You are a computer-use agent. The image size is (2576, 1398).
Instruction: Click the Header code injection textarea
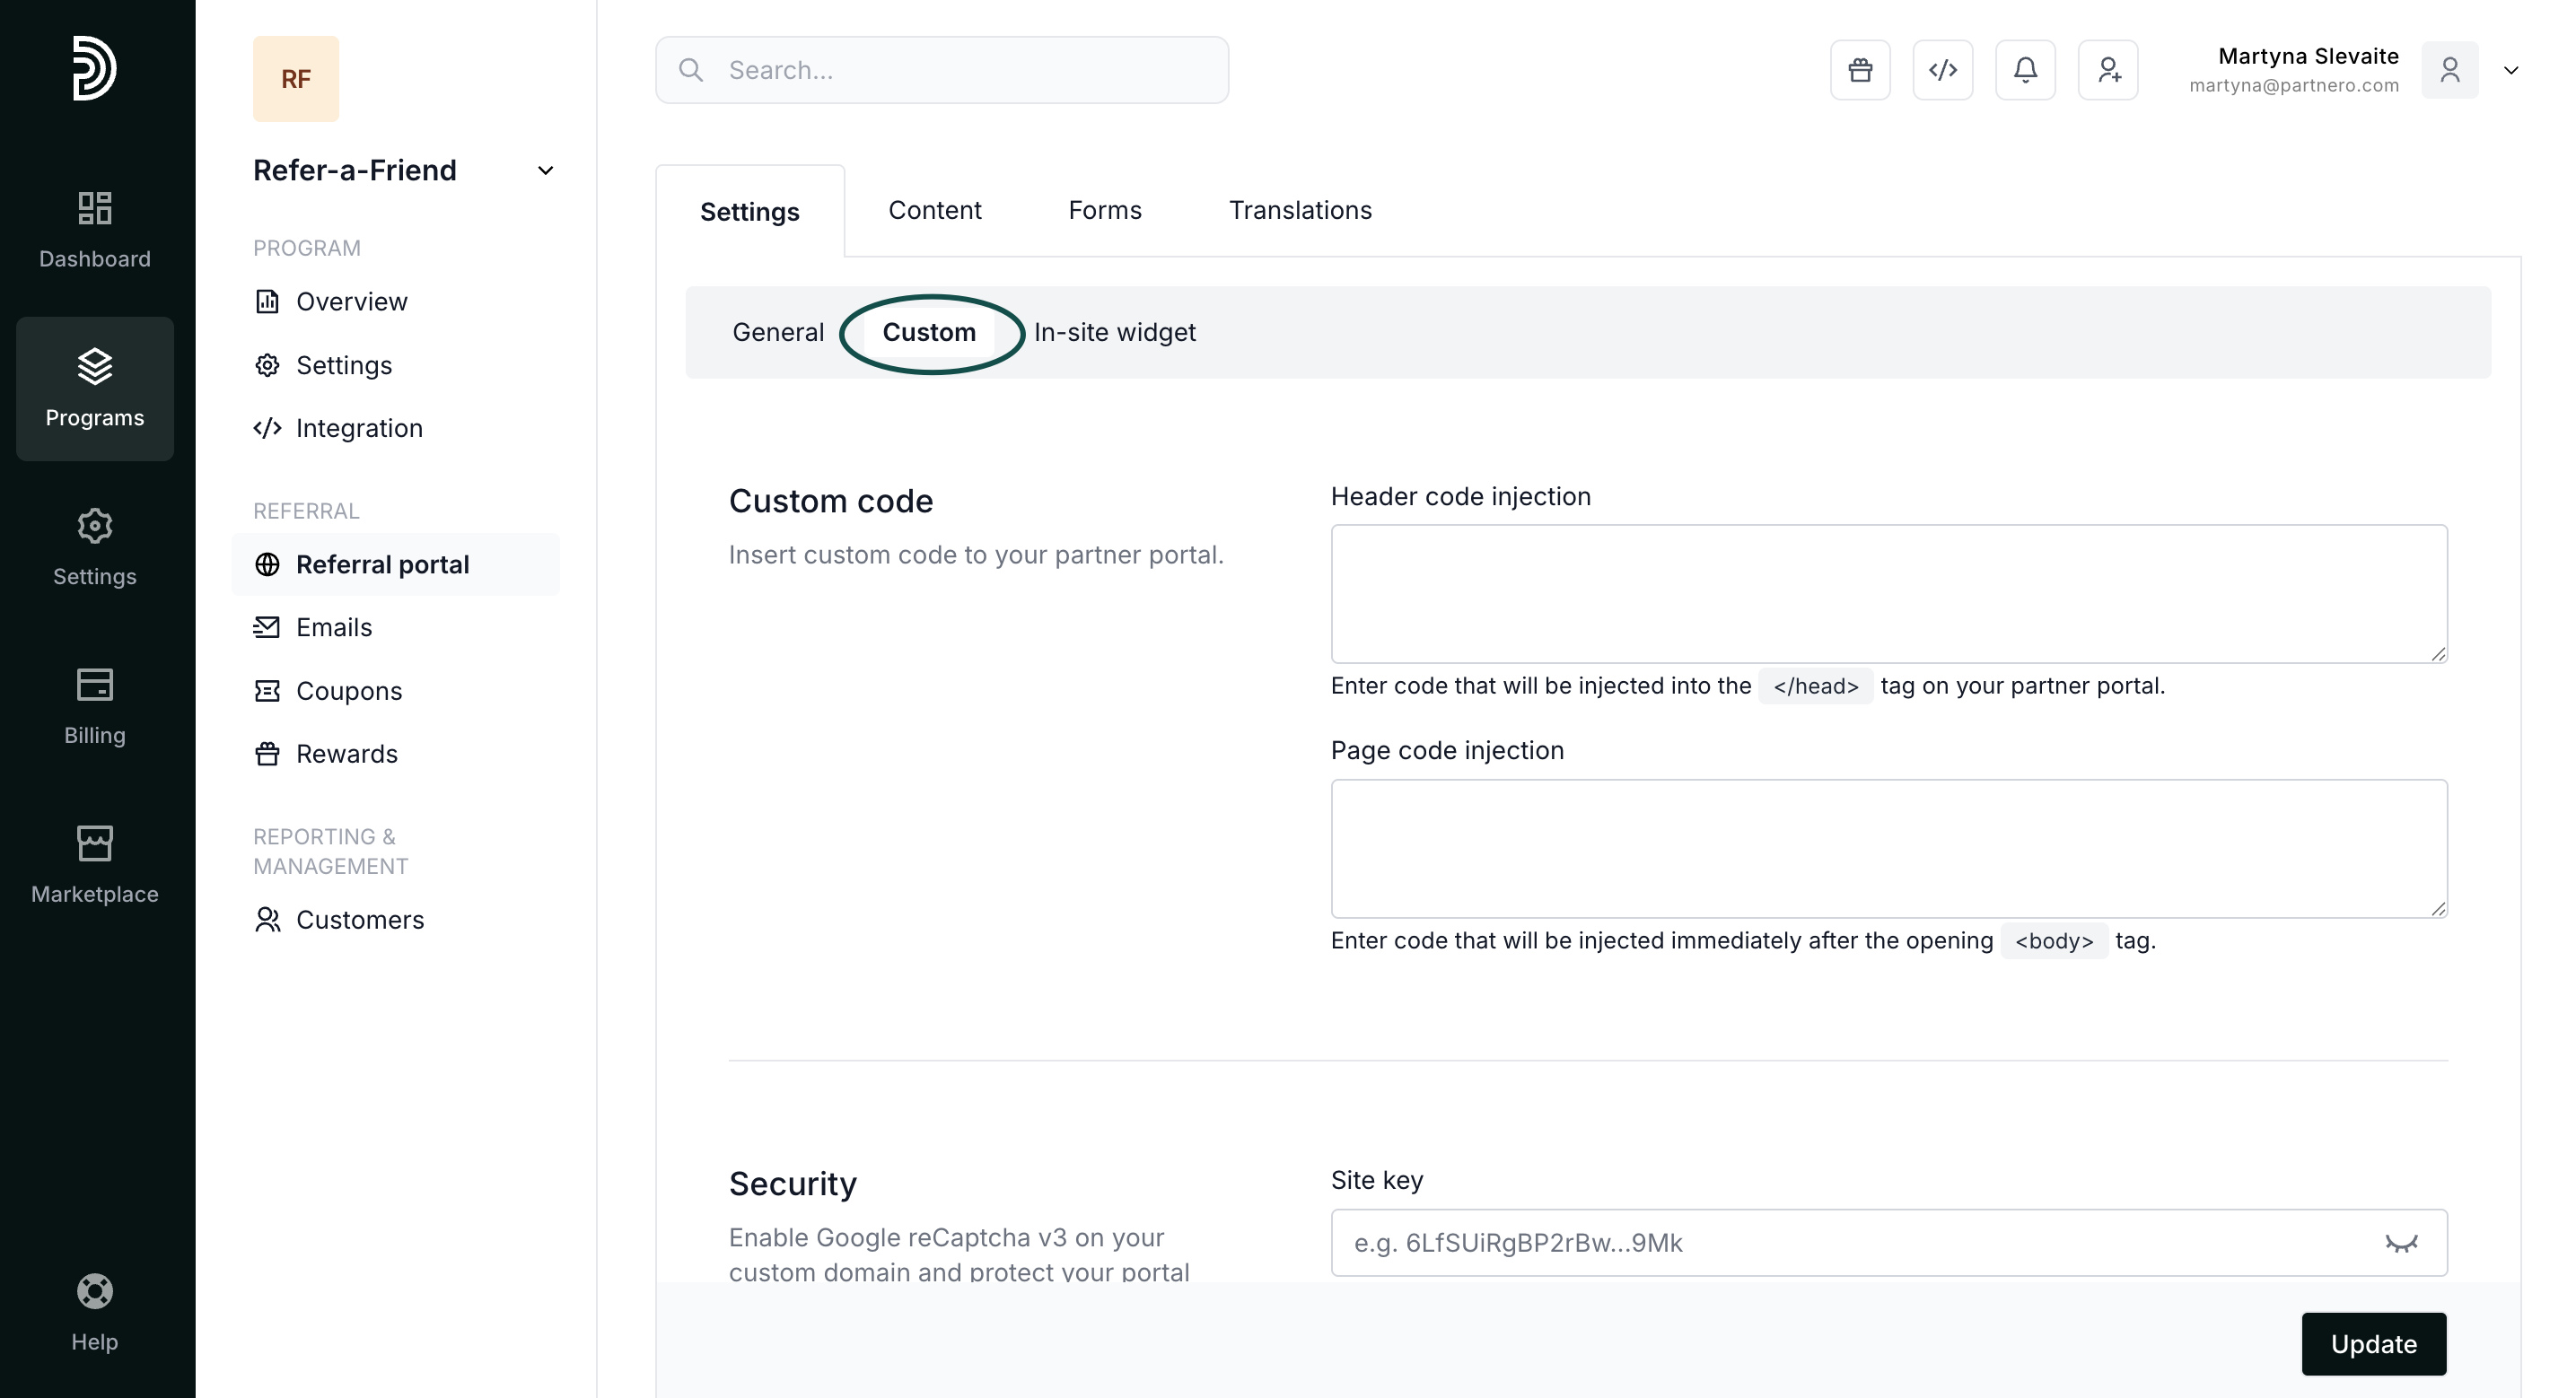1888,593
